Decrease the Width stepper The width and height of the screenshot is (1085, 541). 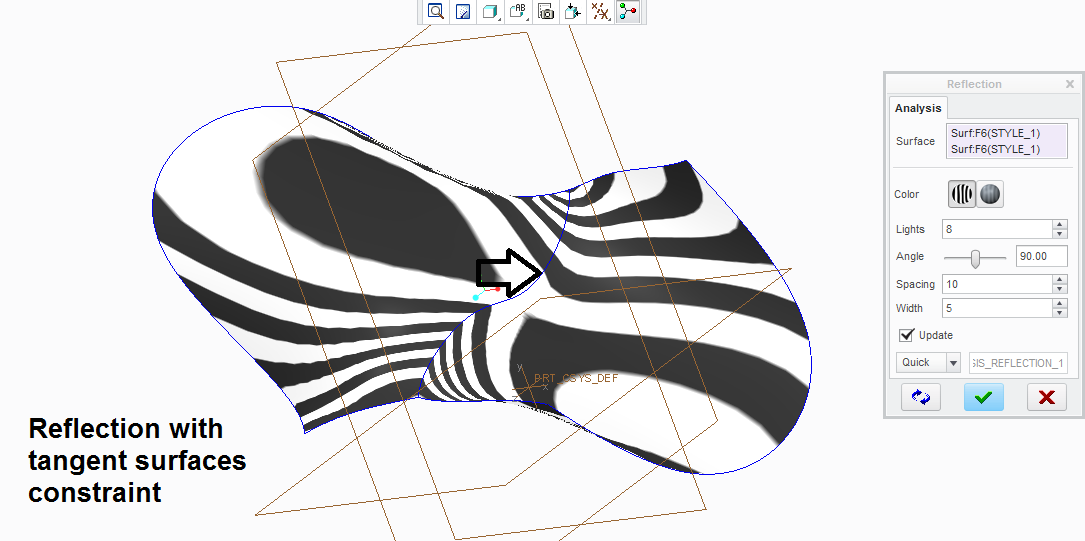click(x=1059, y=313)
